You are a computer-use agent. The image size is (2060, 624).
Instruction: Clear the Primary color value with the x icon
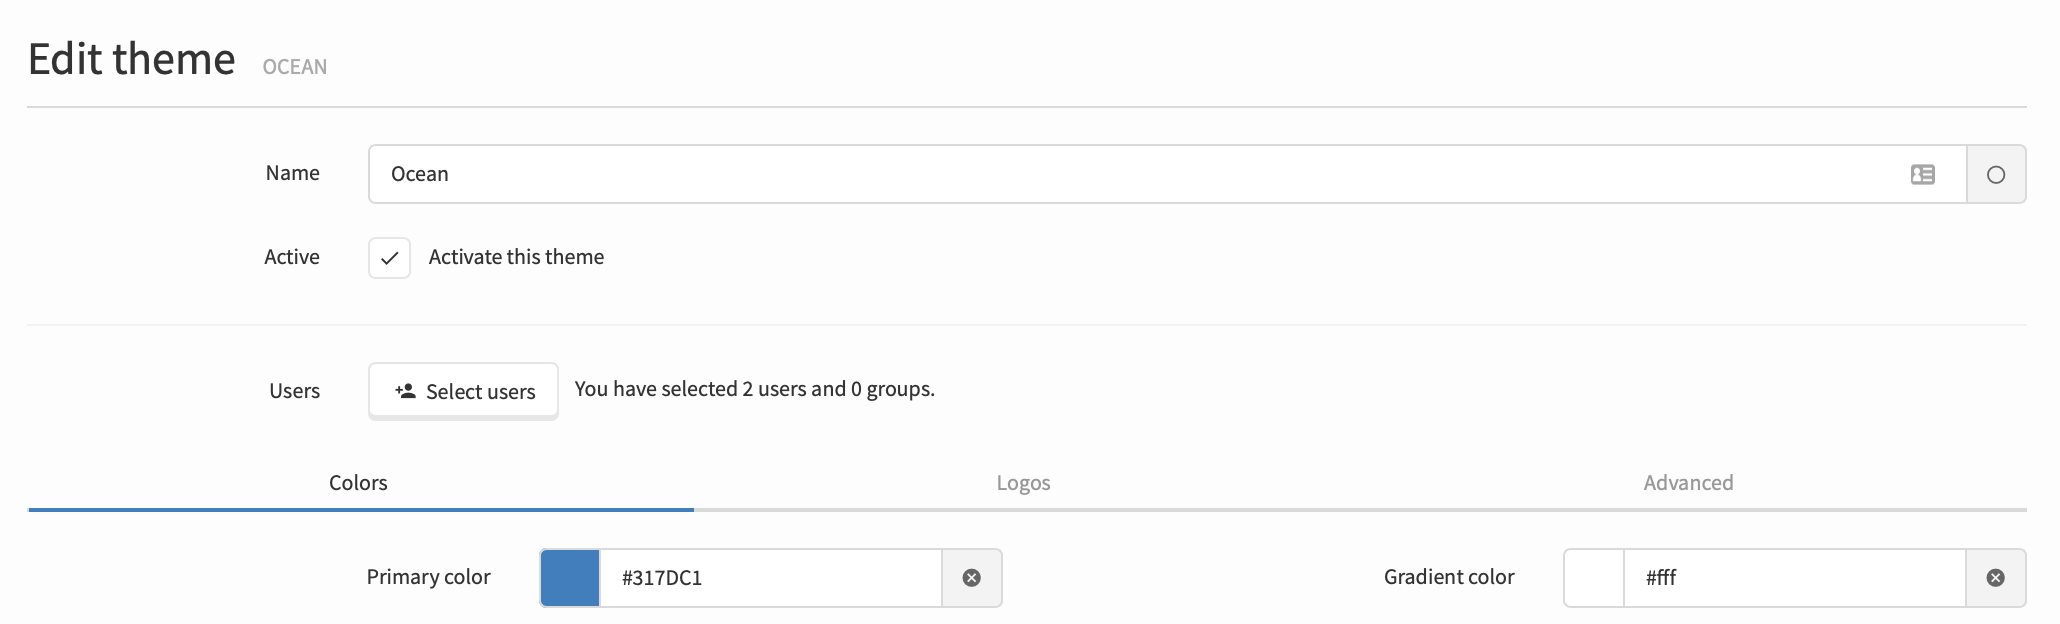pos(971,578)
